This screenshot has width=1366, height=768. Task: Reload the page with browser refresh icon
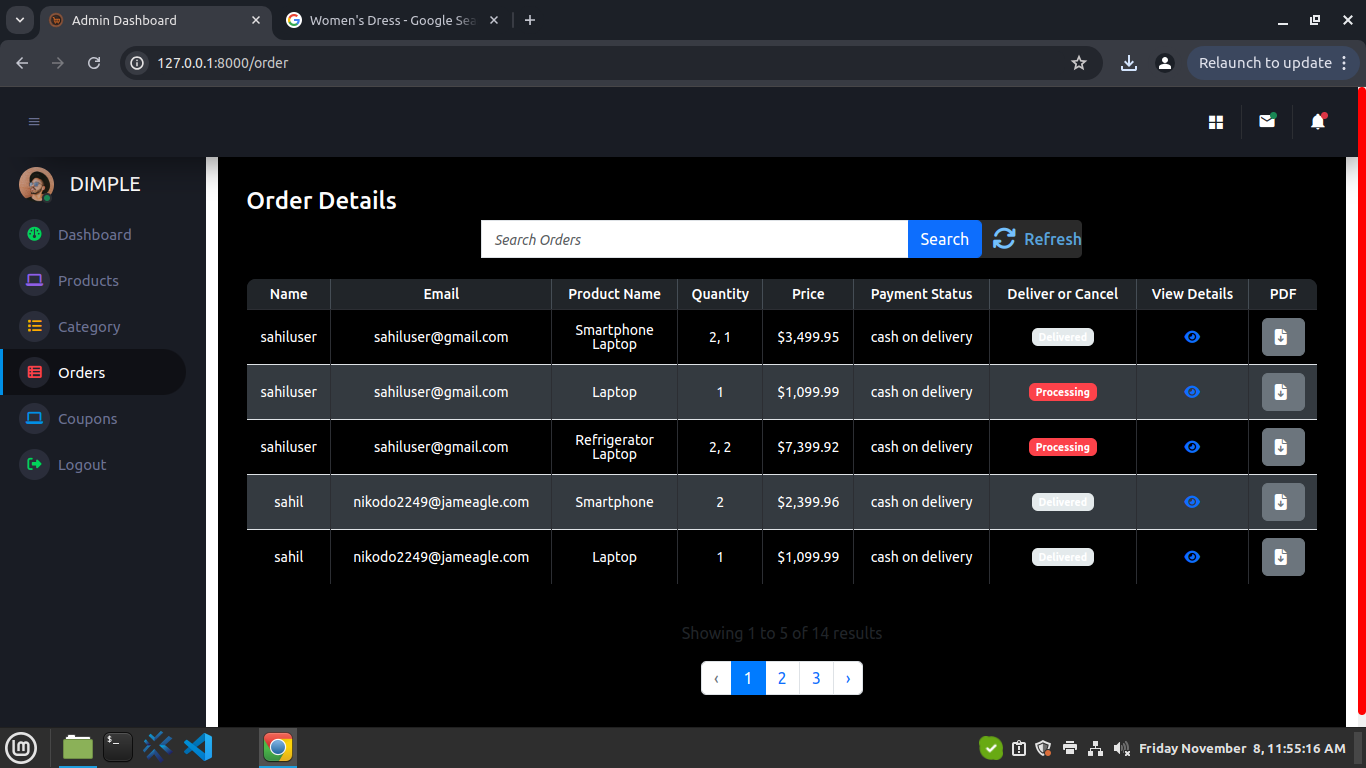(x=94, y=63)
